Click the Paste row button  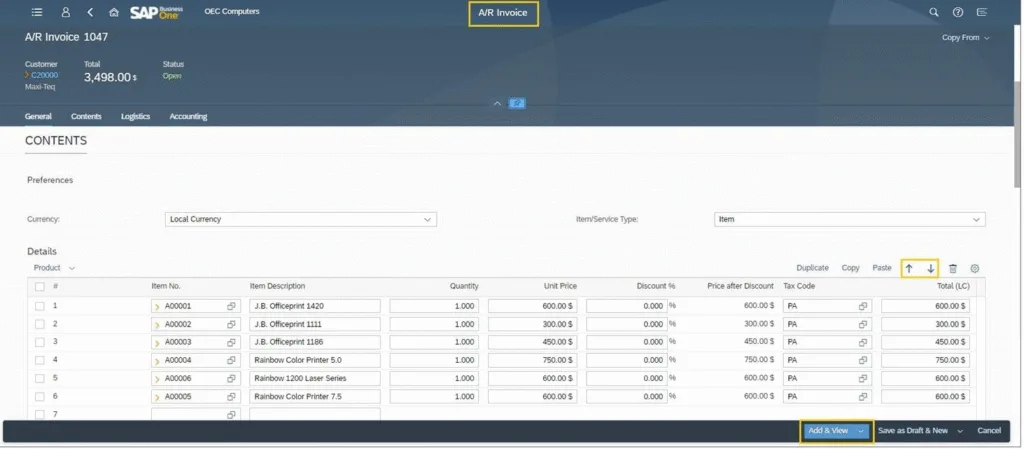882,268
